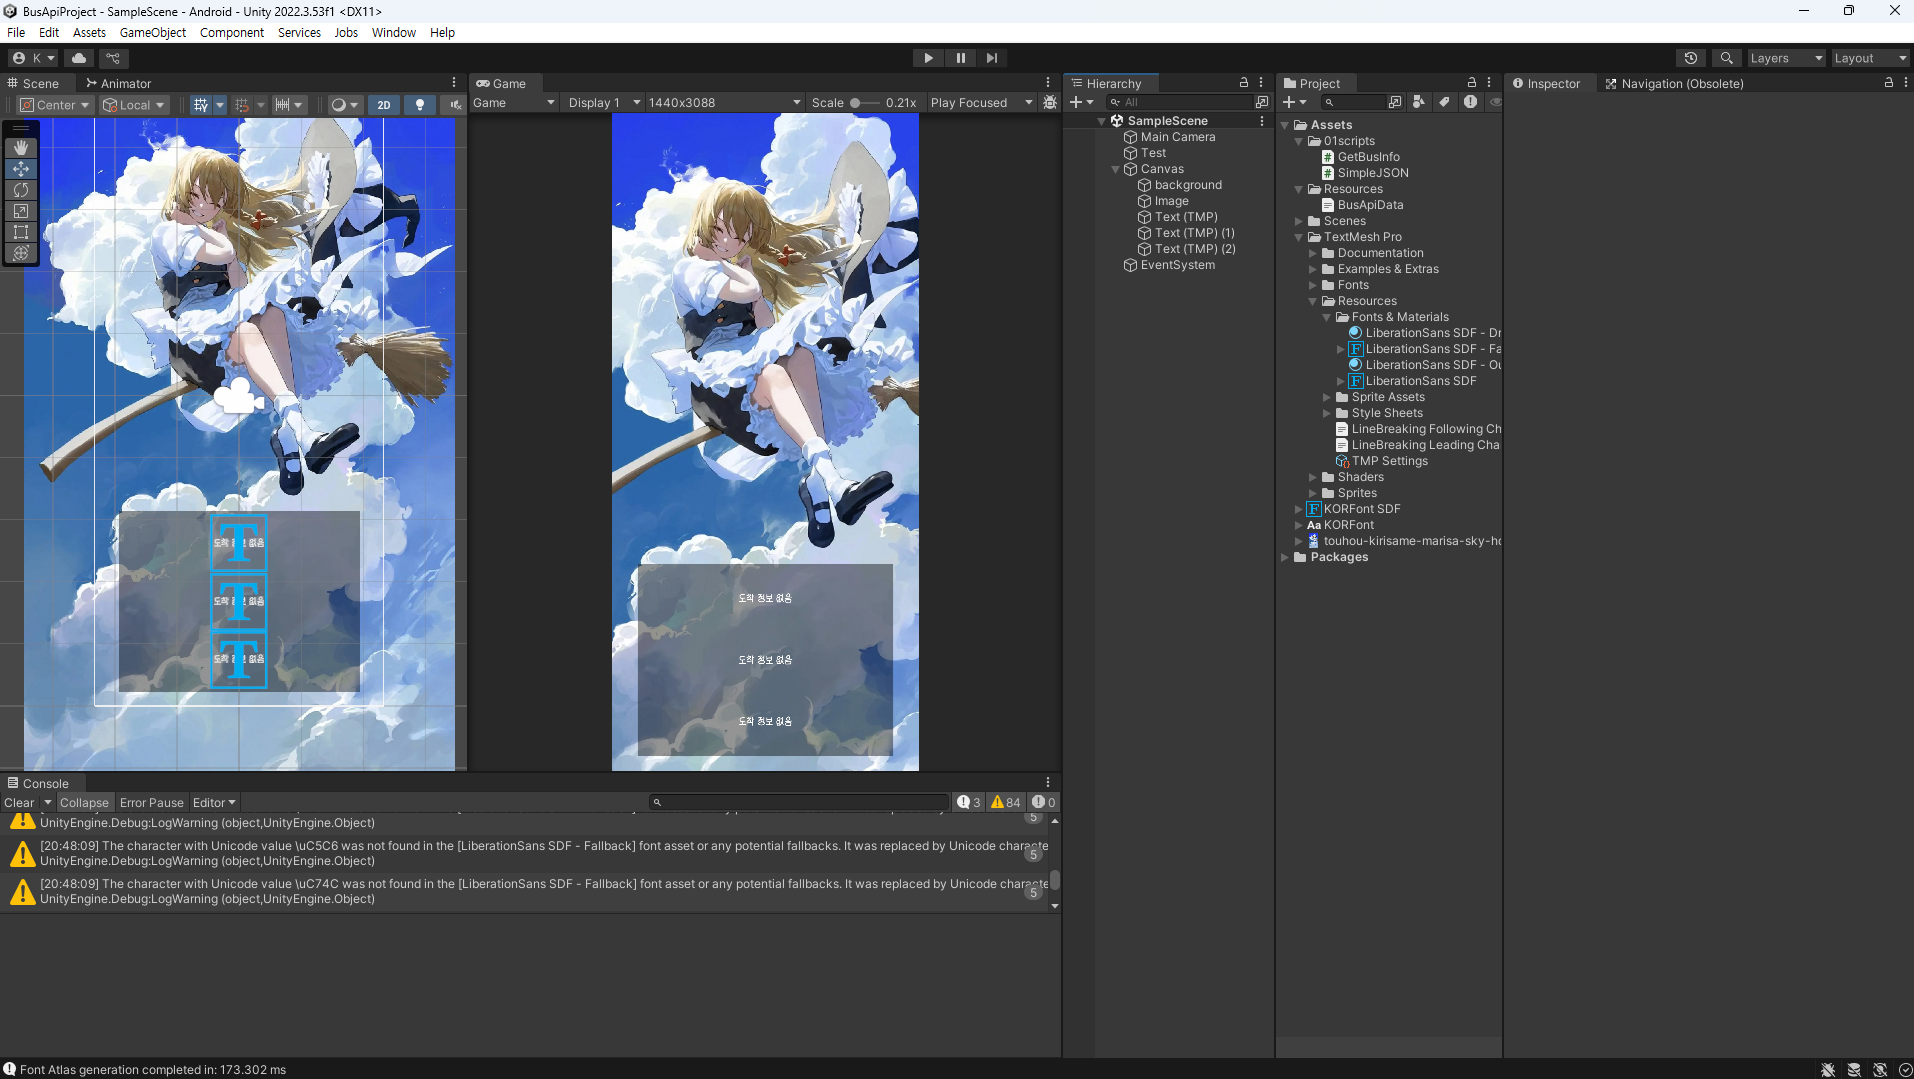The height and width of the screenshot is (1079, 1914).
Task: Collapse the TextMesh Pro folder
Action: pos(1298,237)
